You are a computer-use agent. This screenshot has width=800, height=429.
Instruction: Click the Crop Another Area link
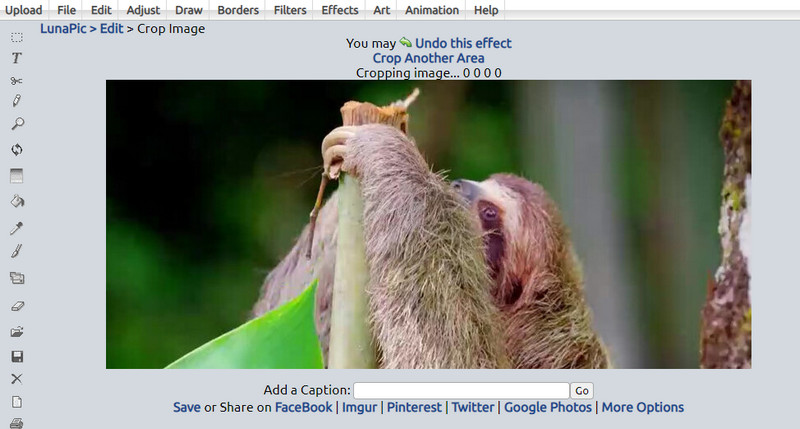428,58
